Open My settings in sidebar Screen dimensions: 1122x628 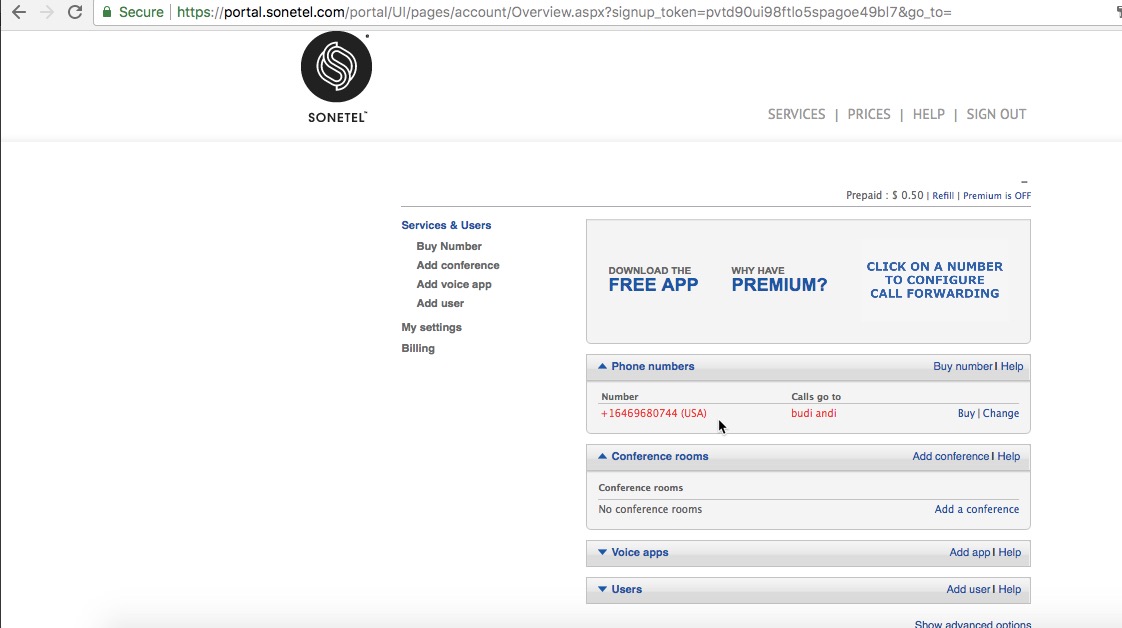tap(431, 328)
